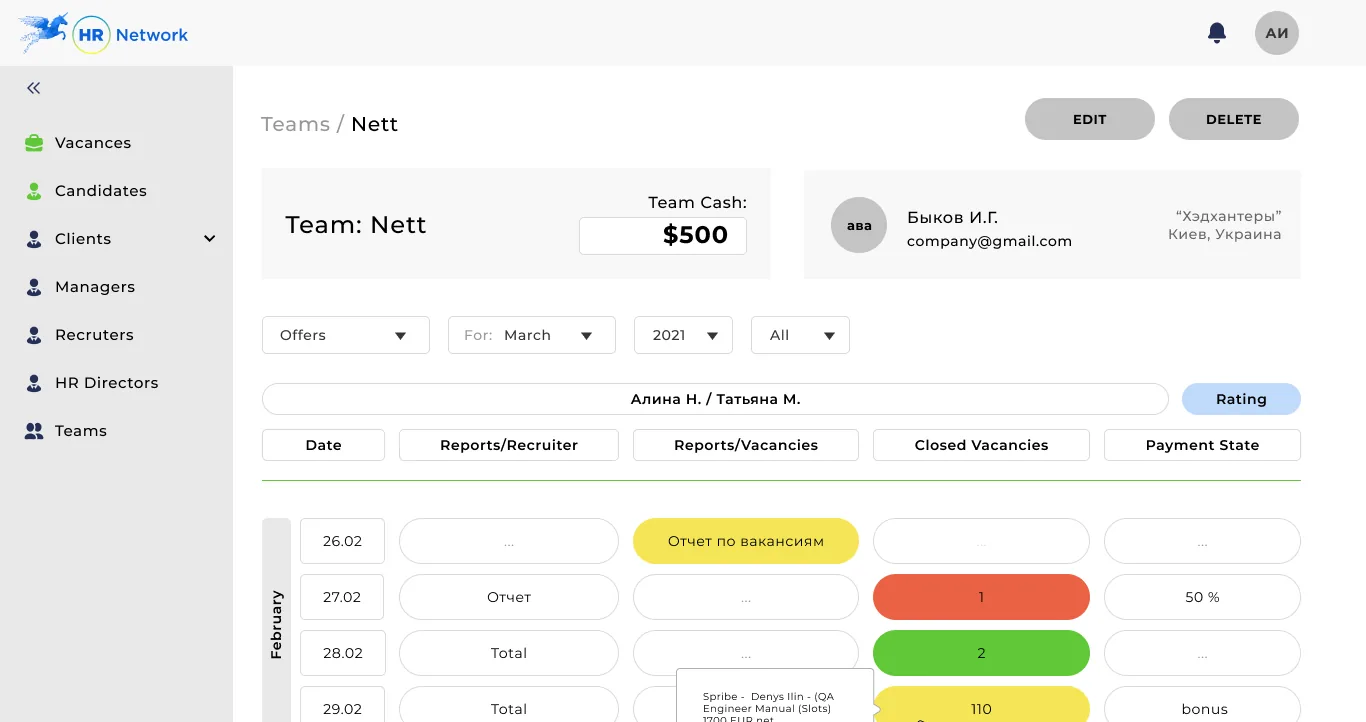Go to Candidates in the sidebar
1366x722 pixels.
click(x=101, y=191)
